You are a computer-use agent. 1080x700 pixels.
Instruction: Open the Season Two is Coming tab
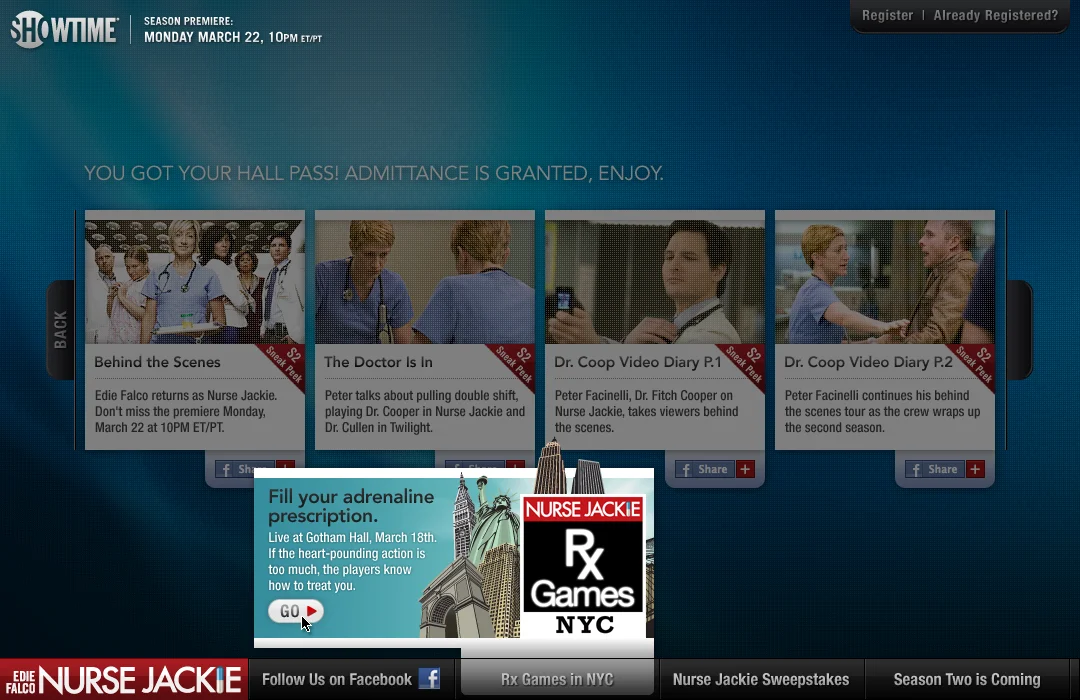[x=967, y=679]
